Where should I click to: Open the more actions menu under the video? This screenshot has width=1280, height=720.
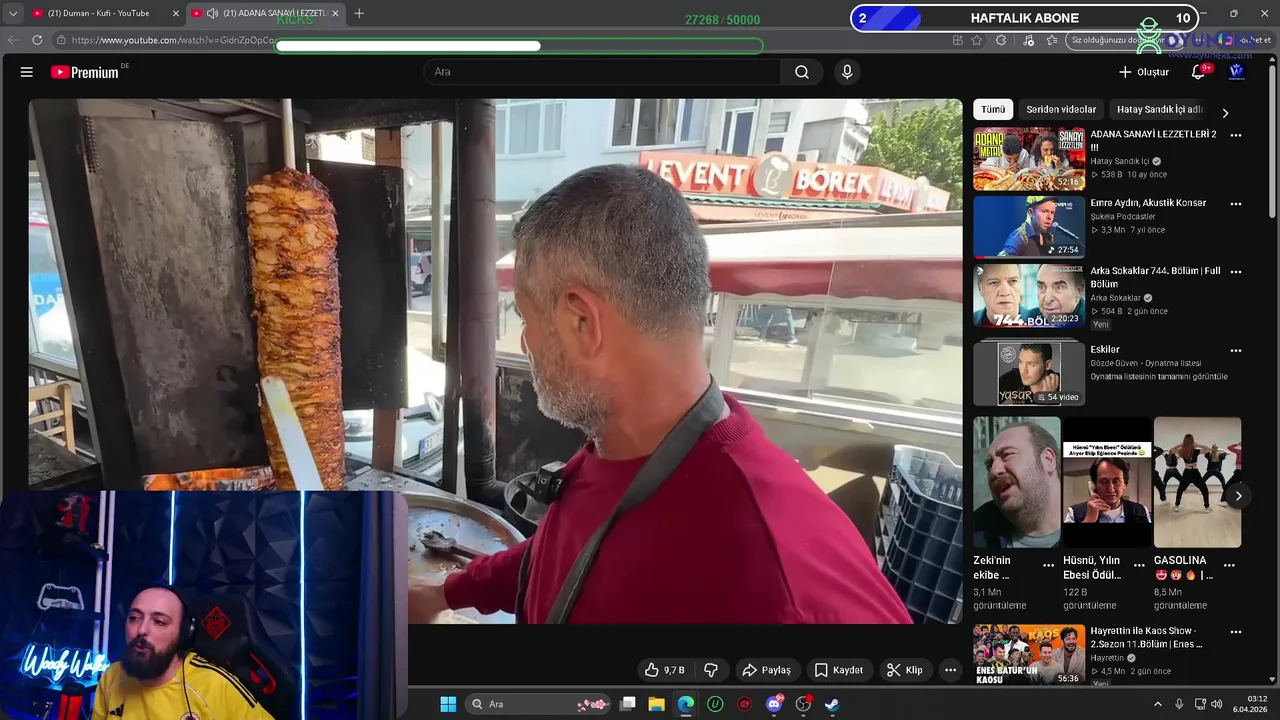click(951, 670)
